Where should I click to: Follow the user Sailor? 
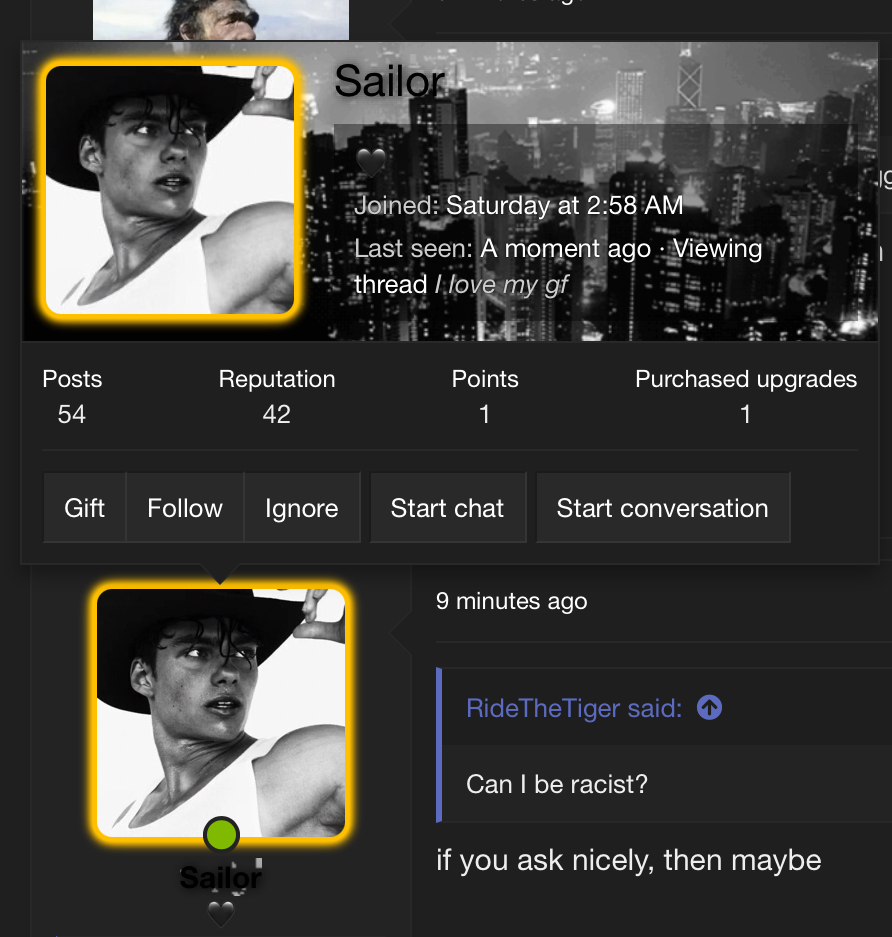point(185,508)
